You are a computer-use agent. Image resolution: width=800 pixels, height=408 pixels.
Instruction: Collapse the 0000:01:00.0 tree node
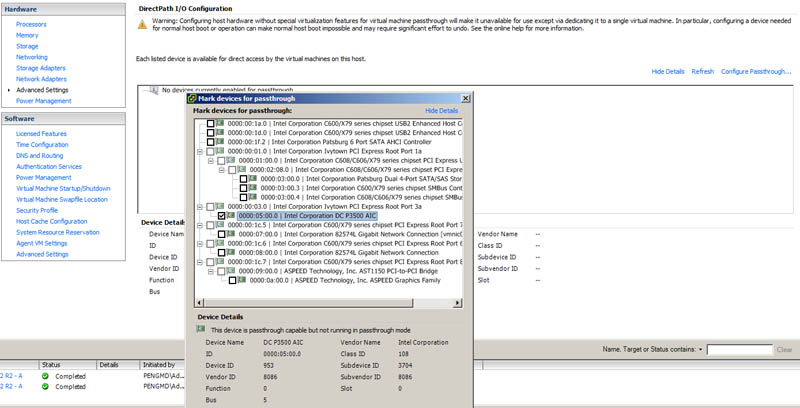click(x=211, y=161)
